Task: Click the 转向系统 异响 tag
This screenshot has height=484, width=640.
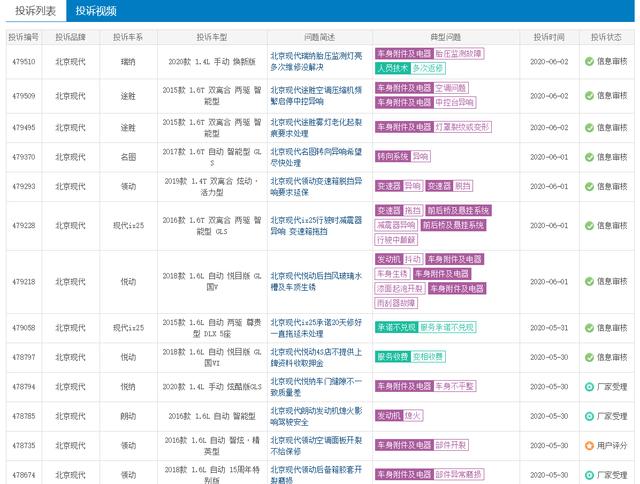Action: point(402,156)
